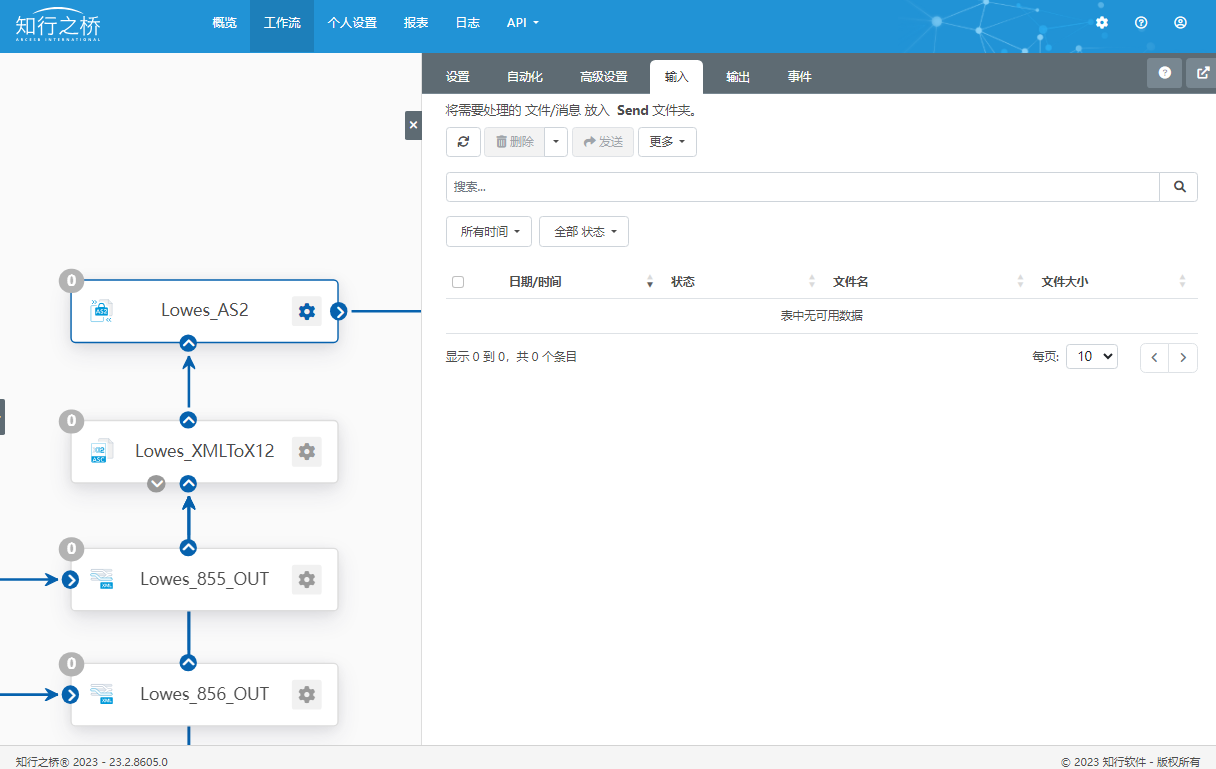Expand the 所有时间 time filter dropdown
The image size is (1216, 769).
(489, 232)
